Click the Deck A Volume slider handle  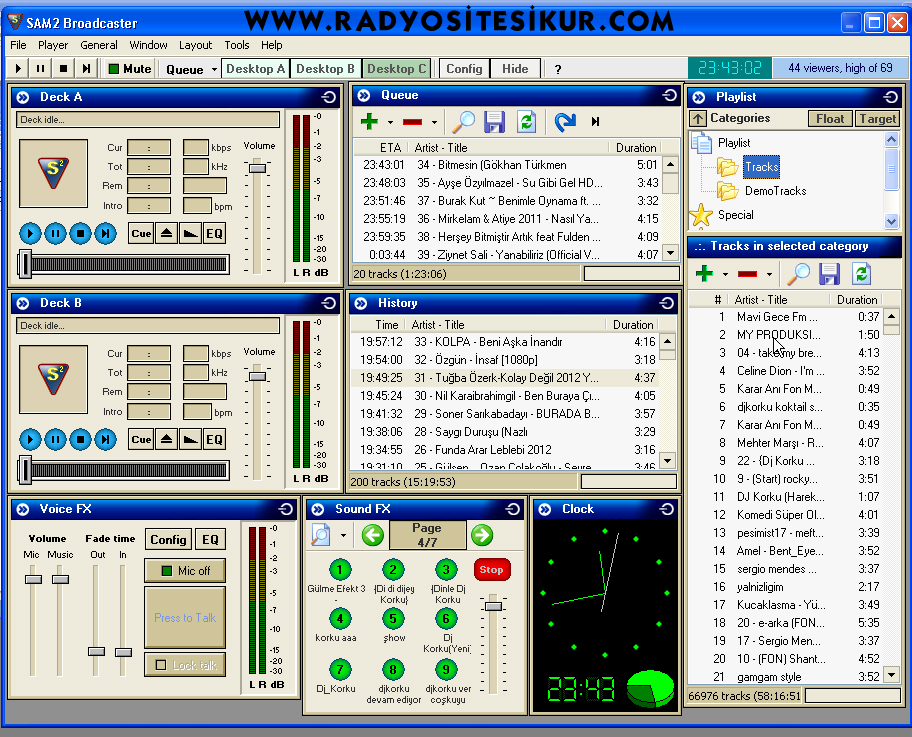click(257, 168)
